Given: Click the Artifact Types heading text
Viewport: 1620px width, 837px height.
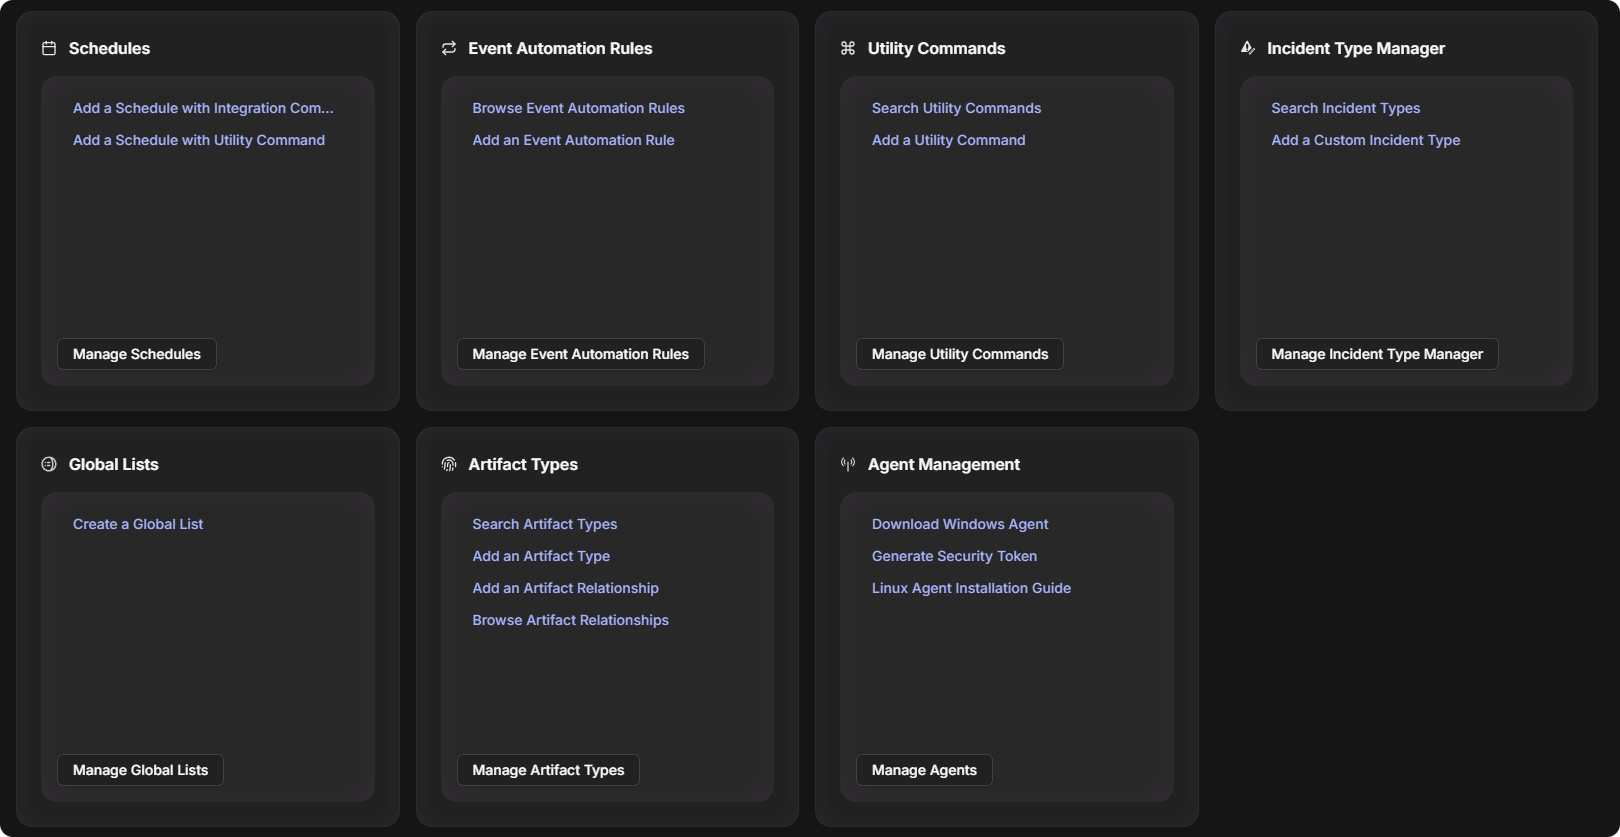Looking at the screenshot, I should [524, 464].
